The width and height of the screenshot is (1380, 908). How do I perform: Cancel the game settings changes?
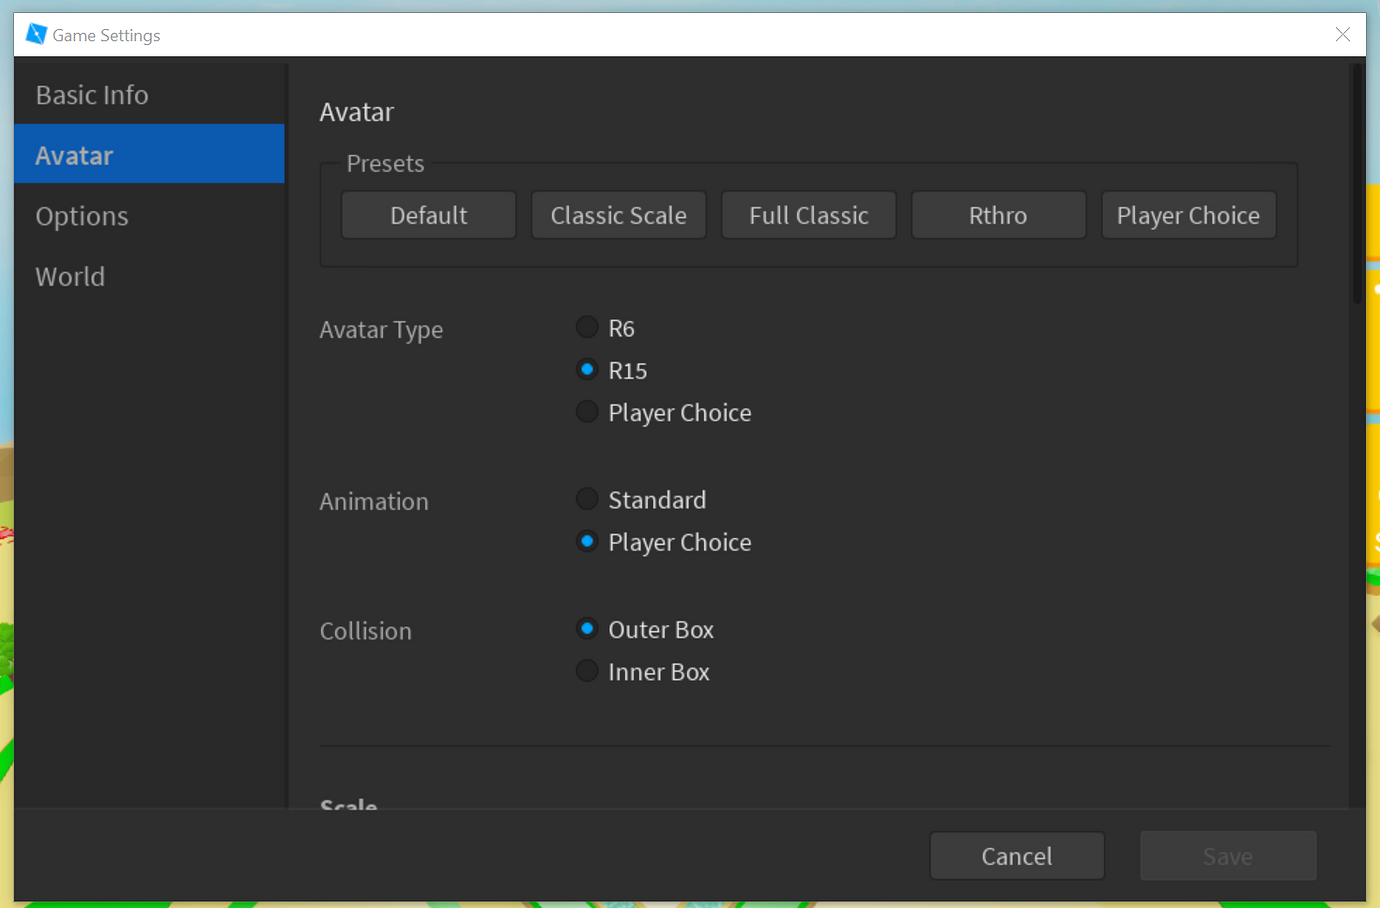pos(1016,855)
